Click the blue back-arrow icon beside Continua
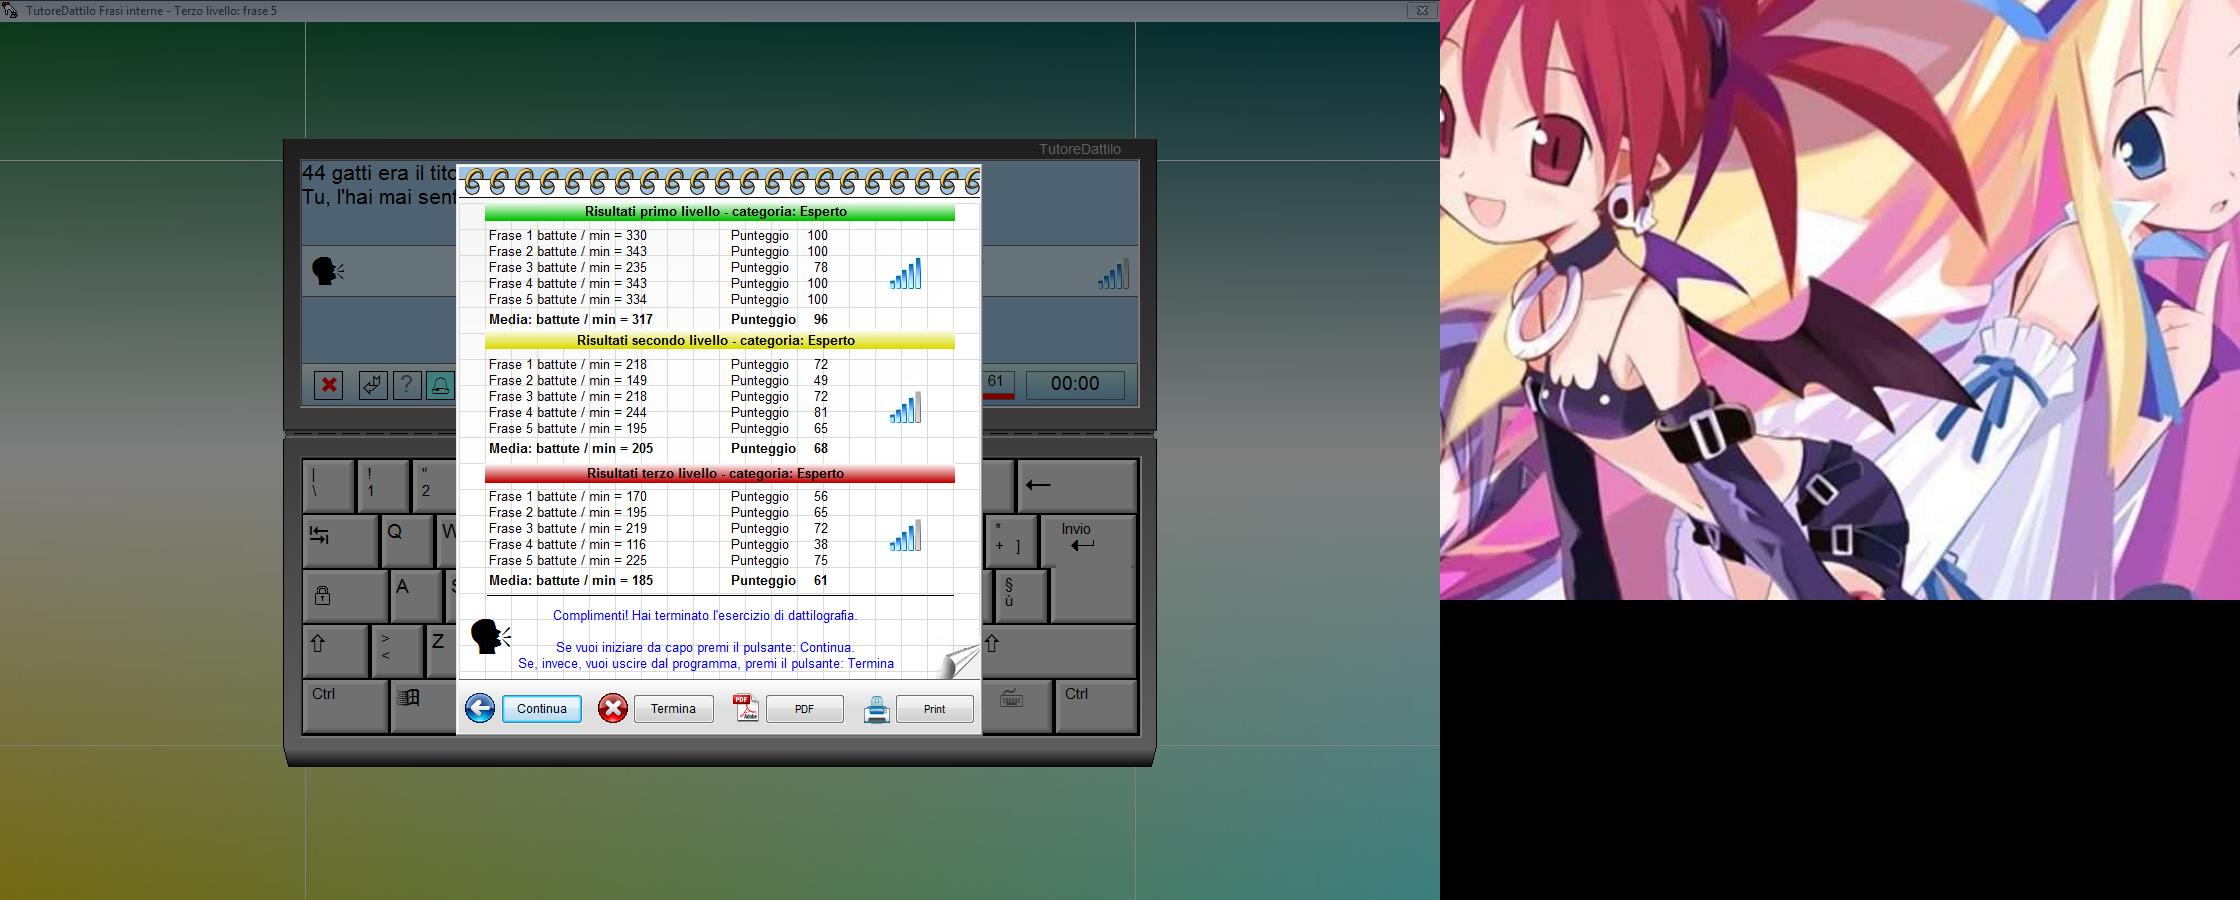 tap(480, 709)
